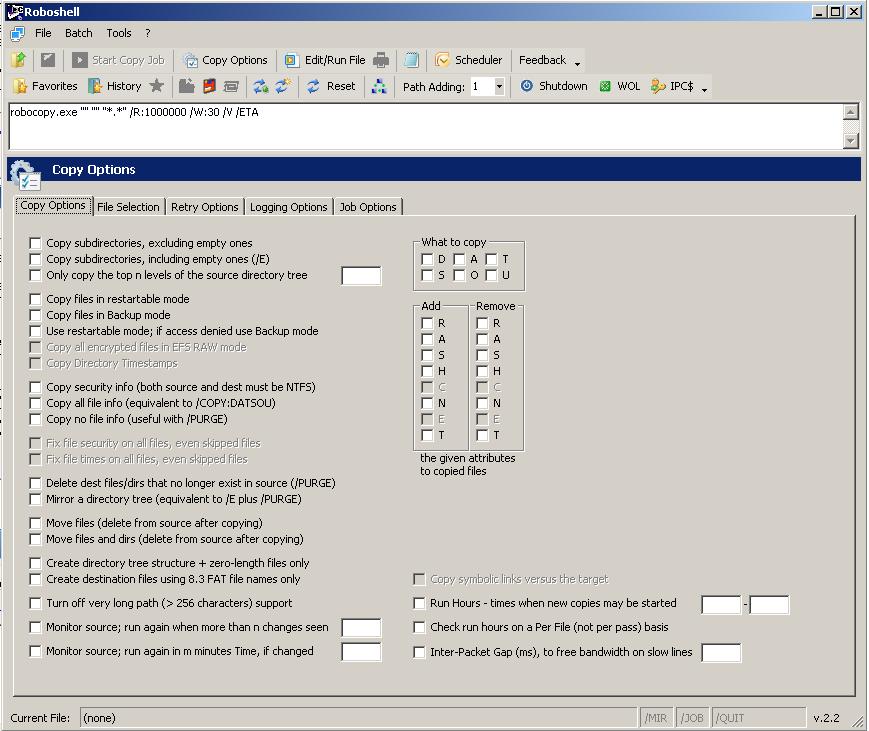Click Reset in the toolbar
Viewport: 869px width, 731px height.
point(331,86)
